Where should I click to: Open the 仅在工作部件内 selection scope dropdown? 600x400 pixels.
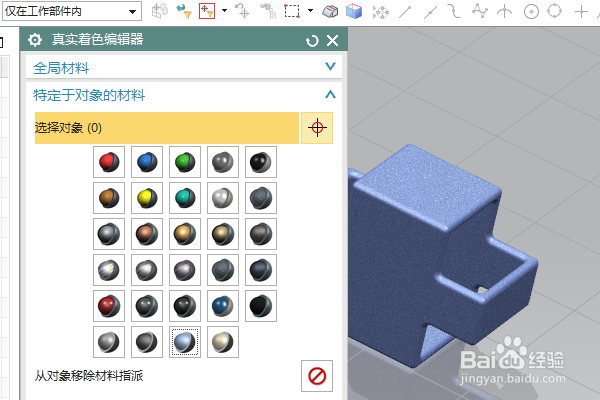(72, 11)
